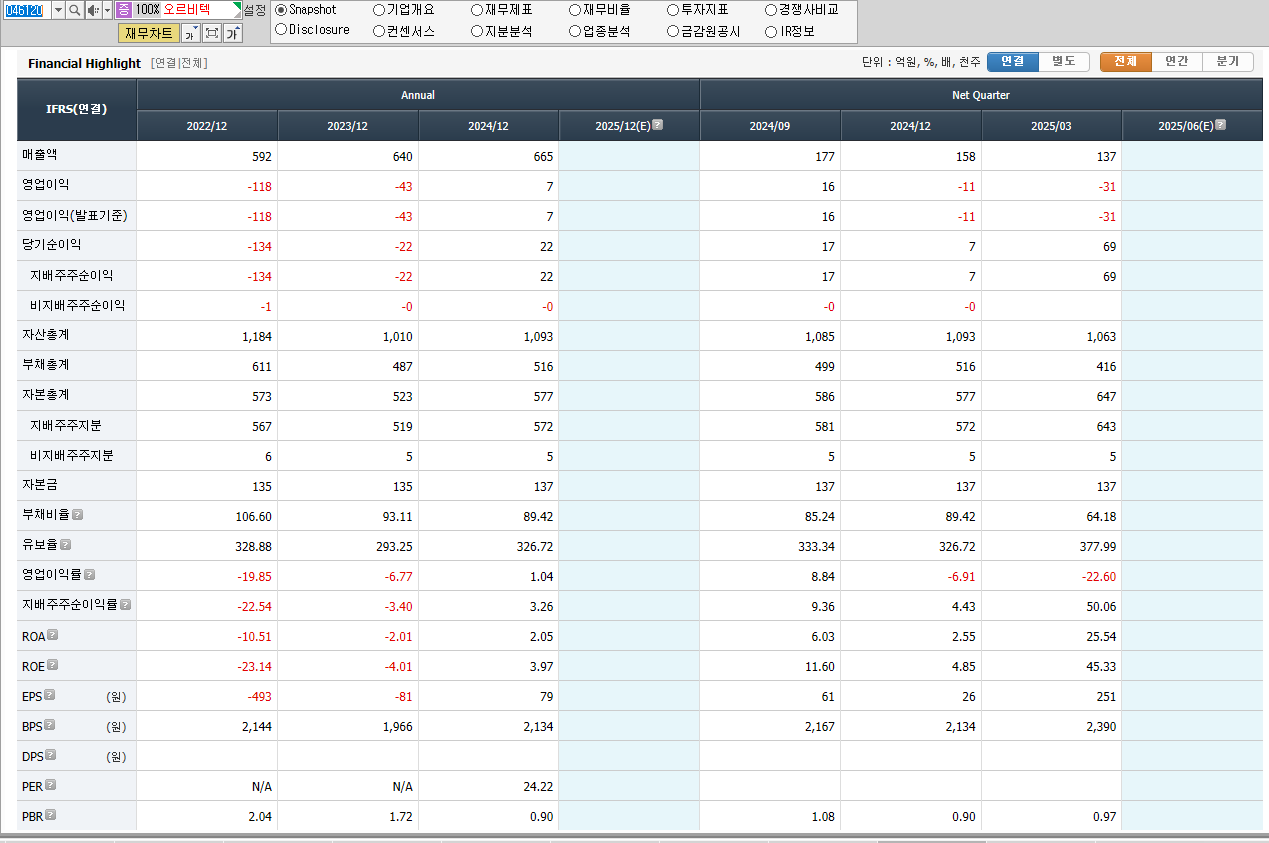Select the IR정보 radio button

pyautogui.click(x=771, y=31)
